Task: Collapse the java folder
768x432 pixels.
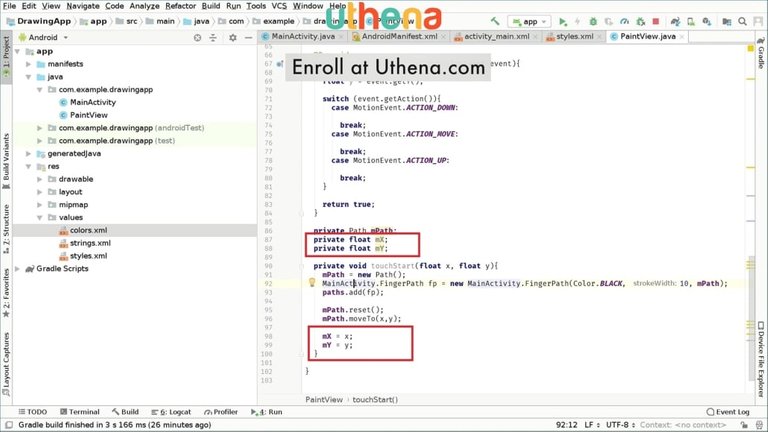Action: pos(28,77)
